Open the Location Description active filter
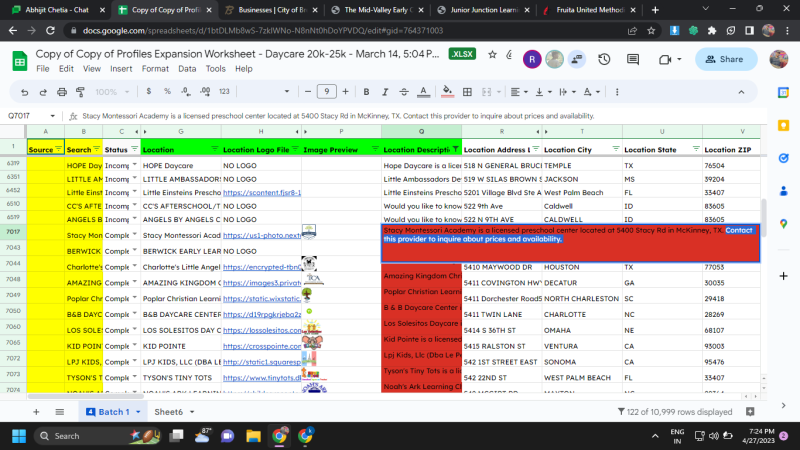This screenshot has height=450, width=800. click(455, 149)
